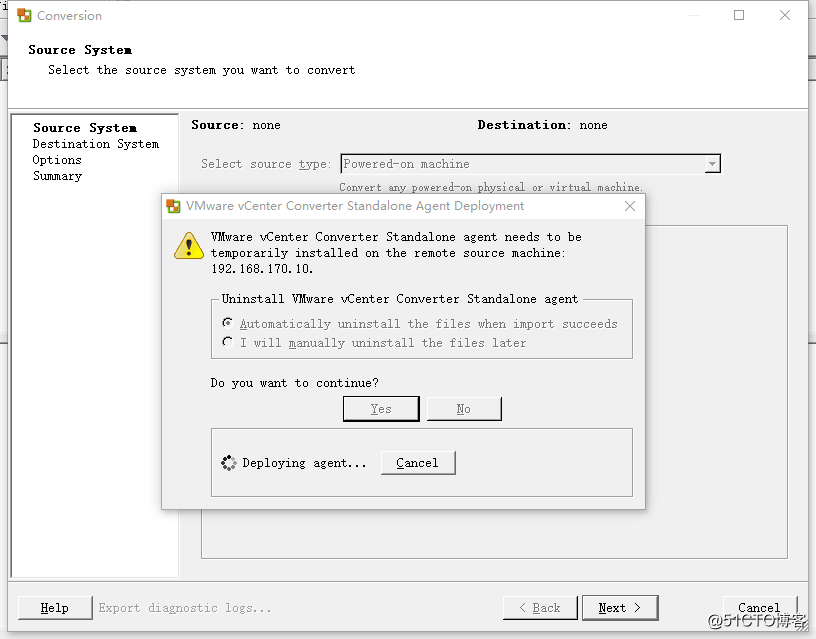The image size is (816, 639).
Task: Click the yellow warning triangle icon
Action: 189,246
